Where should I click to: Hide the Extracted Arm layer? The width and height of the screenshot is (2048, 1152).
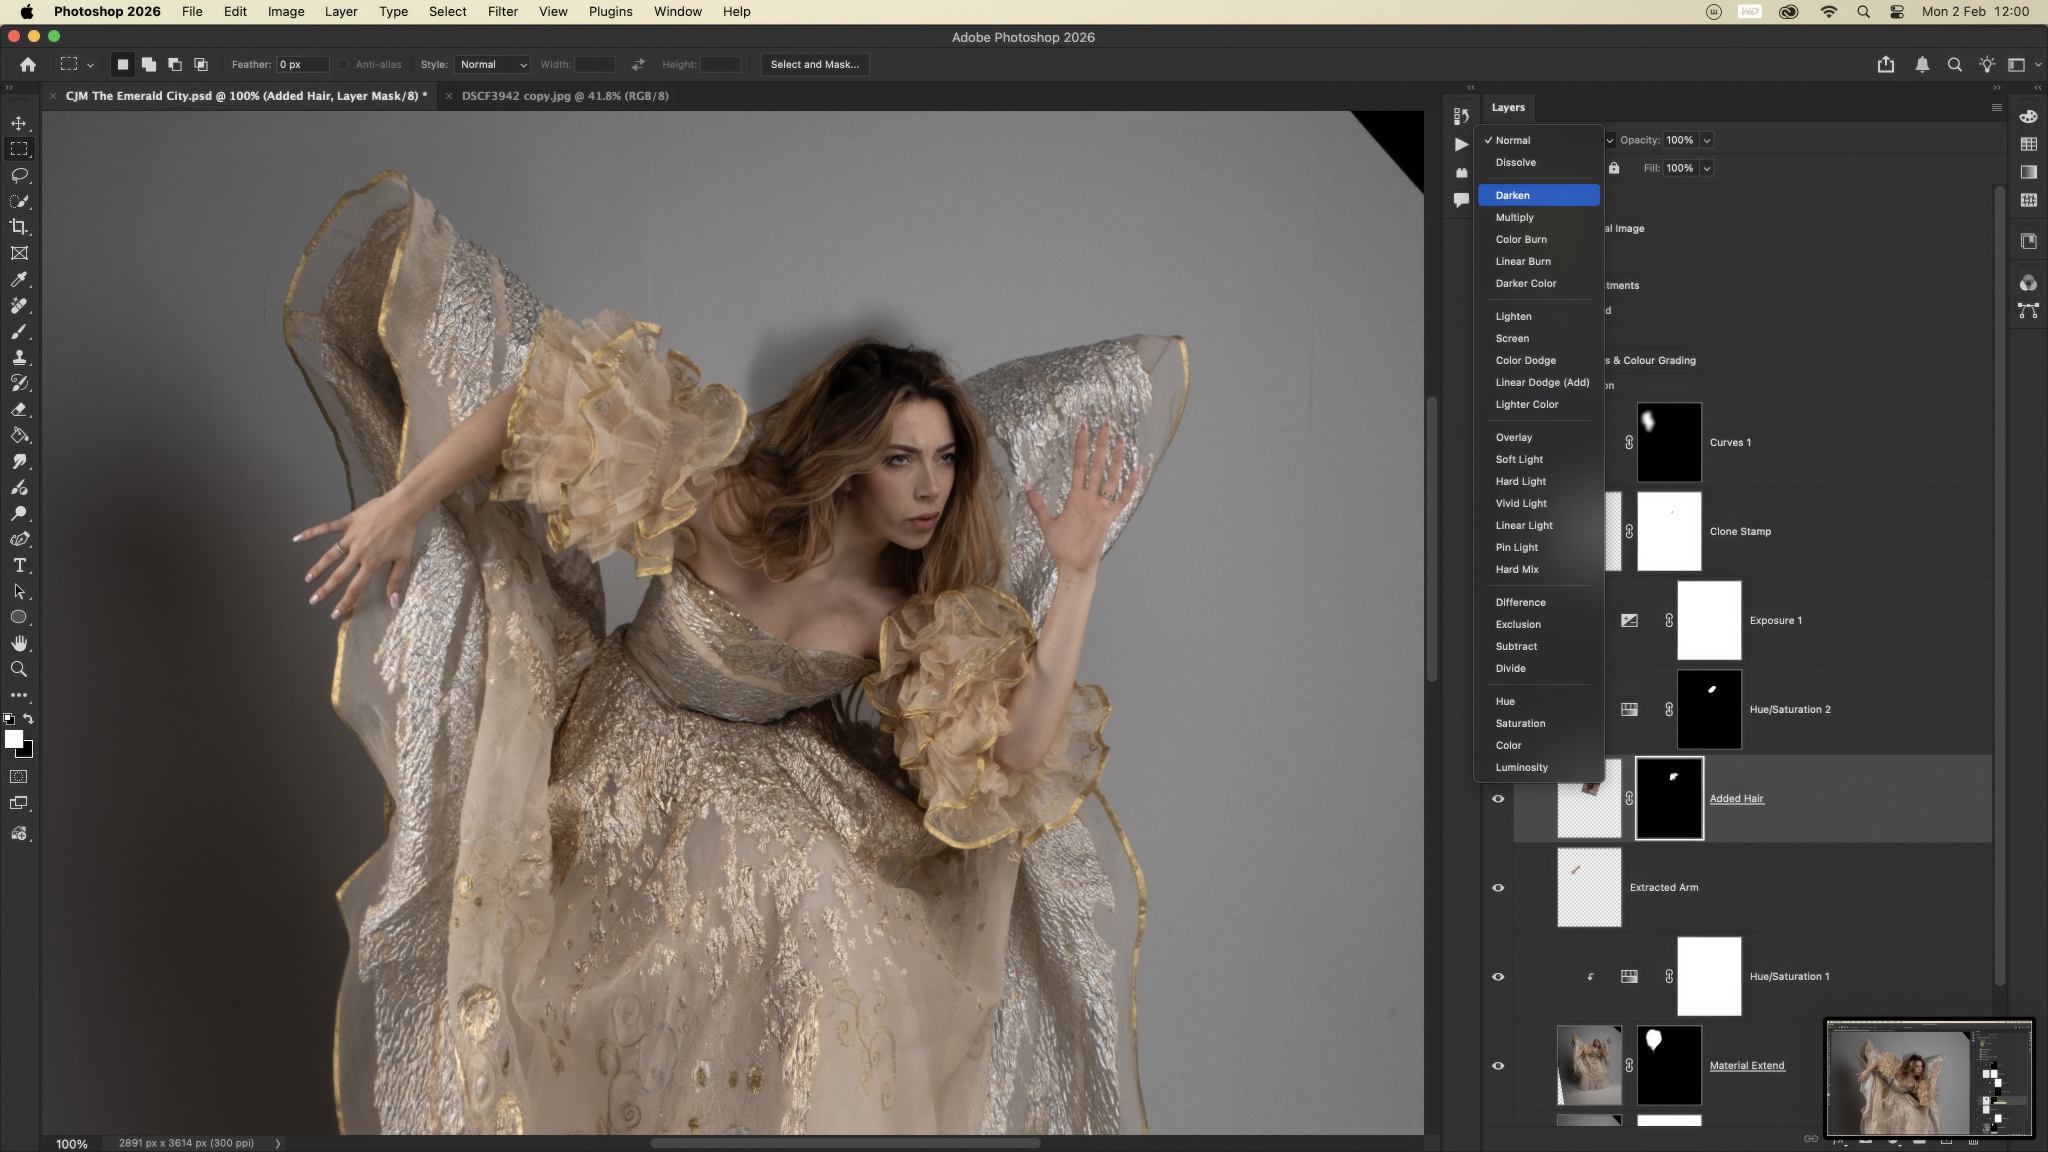(x=1498, y=888)
